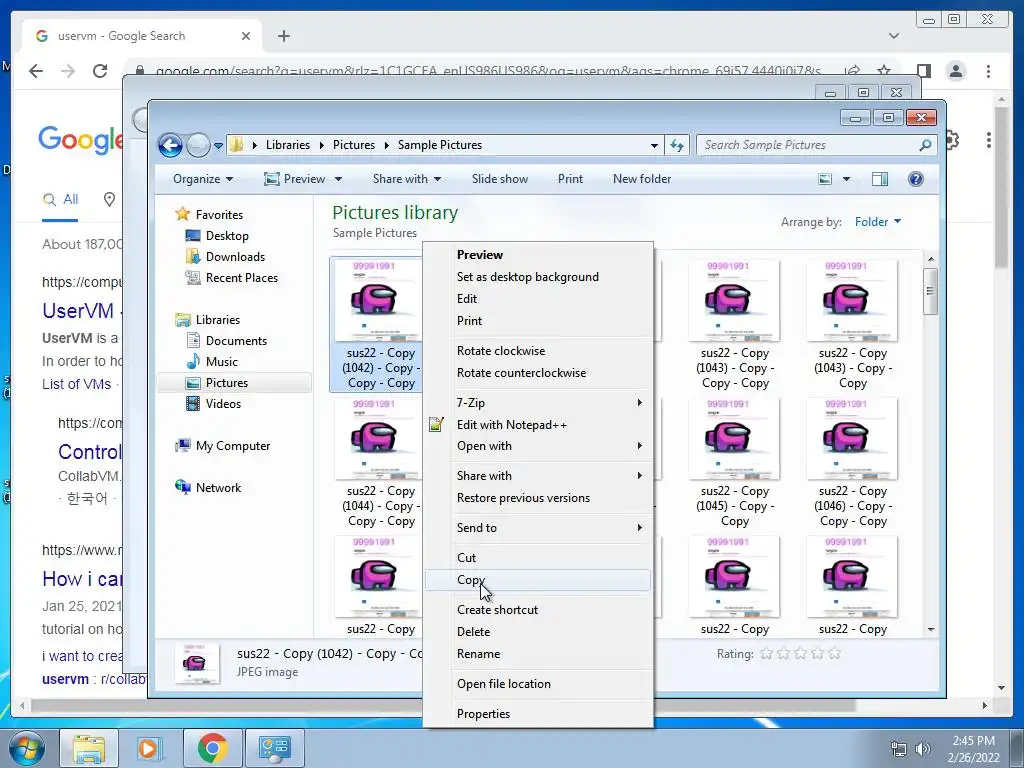This screenshot has width=1024, height=768.
Task: Click Explorer's greyed Forward arrow button
Action: (198, 145)
